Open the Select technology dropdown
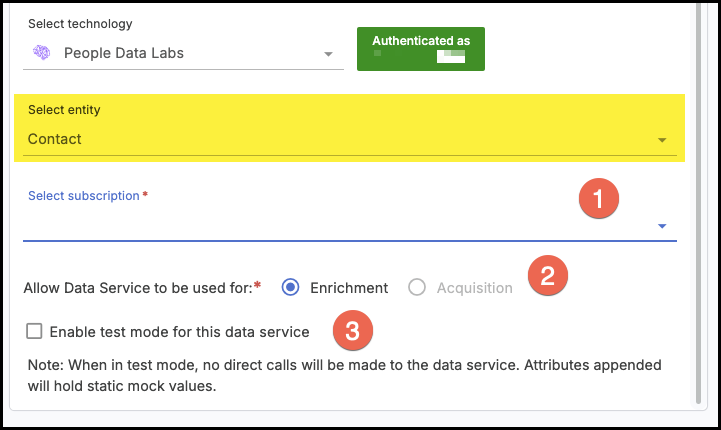This screenshot has height=430, width=721. (183, 53)
